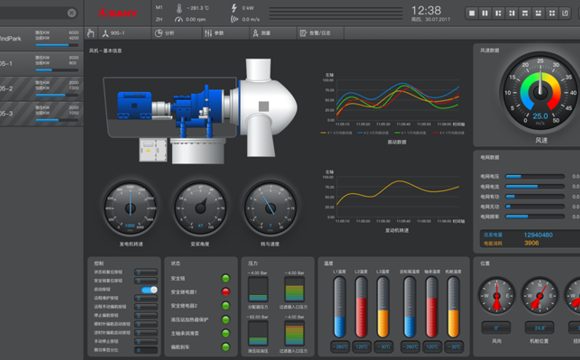Switch to two-column layout icon
Image resolution: width=580 pixels, height=360 pixels.
pos(485,13)
